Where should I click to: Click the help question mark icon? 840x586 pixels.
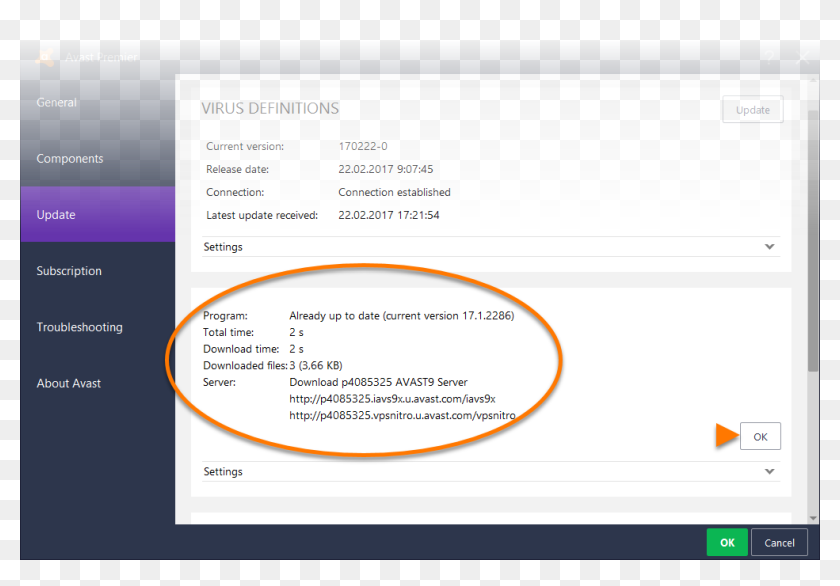point(770,57)
